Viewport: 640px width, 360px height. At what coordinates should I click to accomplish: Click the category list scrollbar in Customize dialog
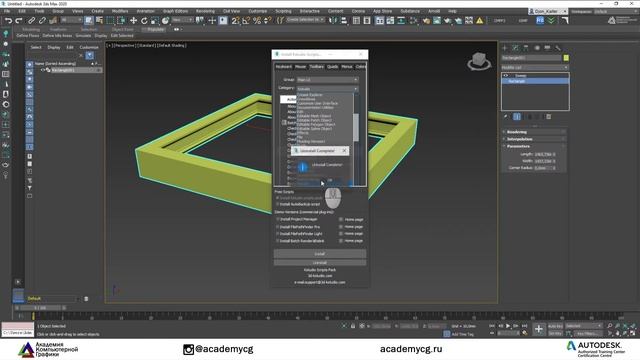pos(356,127)
